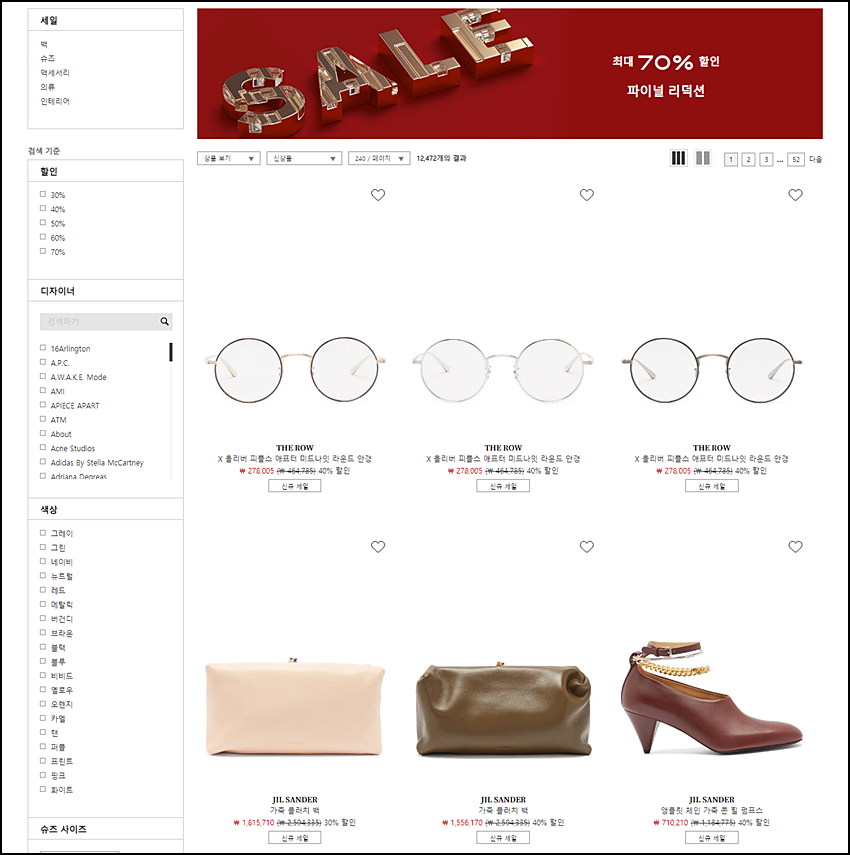The width and height of the screenshot is (850, 855).
Task: Open the 영클릿 체인 가죽 콘 힐 펌프스 title
Action: point(712,810)
